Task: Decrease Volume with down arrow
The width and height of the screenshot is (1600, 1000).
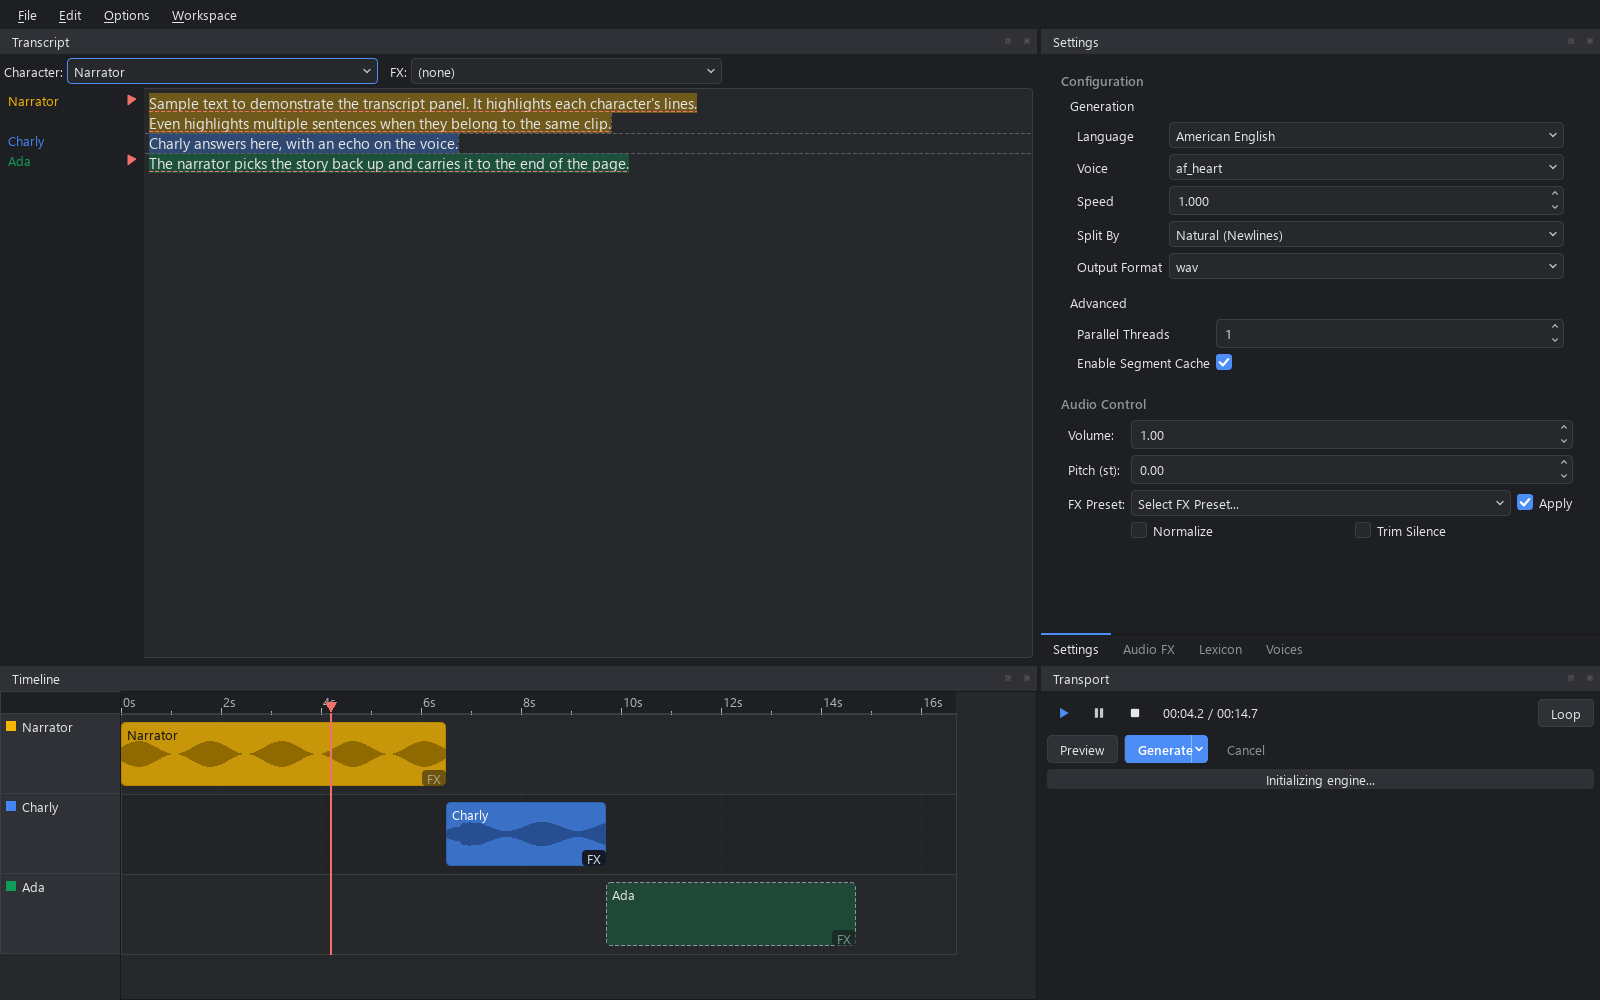Action: tap(1564, 441)
